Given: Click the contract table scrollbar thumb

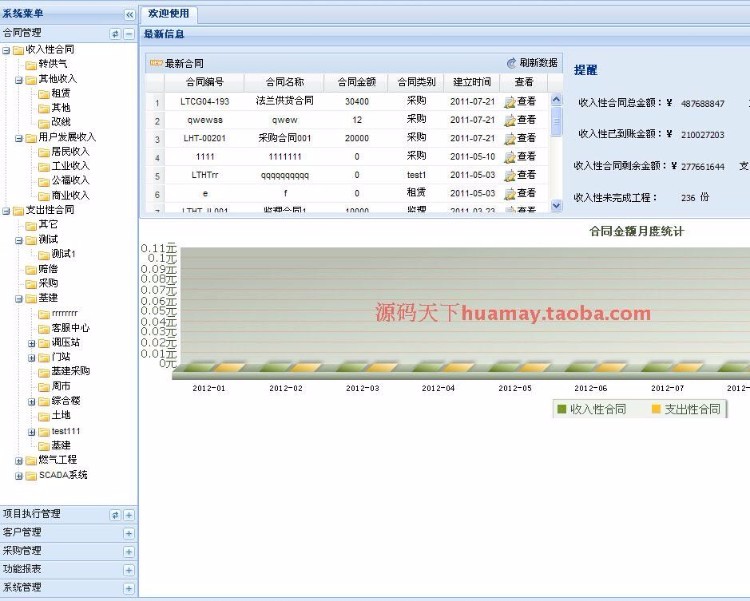Looking at the screenshot, I should pos(556,122).
